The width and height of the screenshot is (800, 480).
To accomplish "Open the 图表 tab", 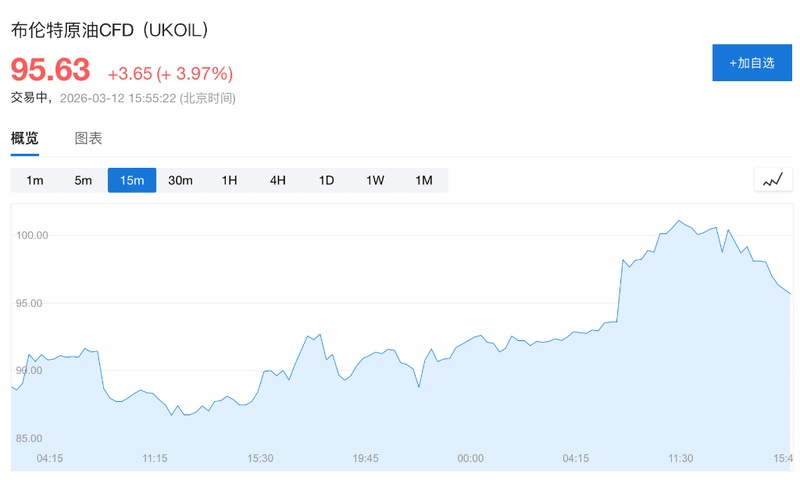I will (x=88, y=139).
